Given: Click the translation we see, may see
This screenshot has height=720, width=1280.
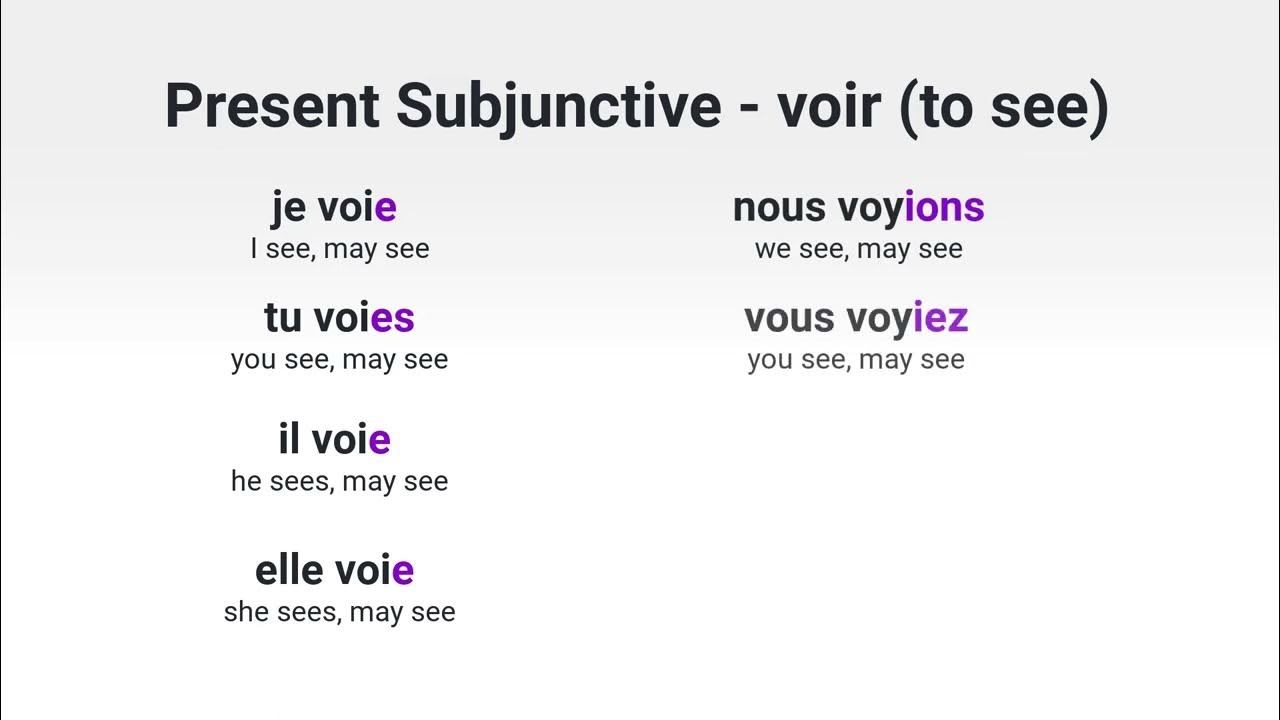Looking at the screenshot, I should click(859, 249).
